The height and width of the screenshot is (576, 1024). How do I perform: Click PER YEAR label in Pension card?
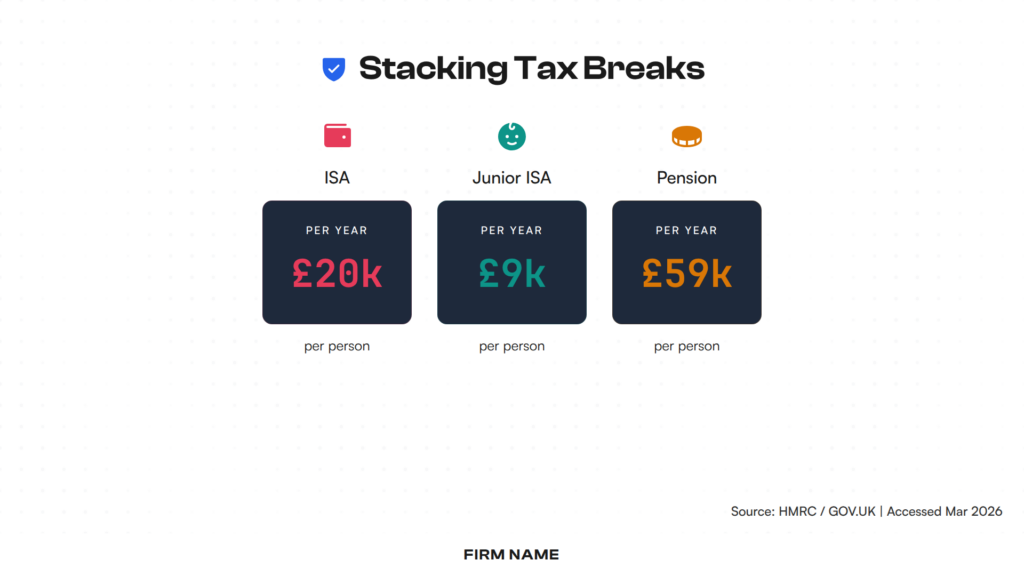(686, 230)
